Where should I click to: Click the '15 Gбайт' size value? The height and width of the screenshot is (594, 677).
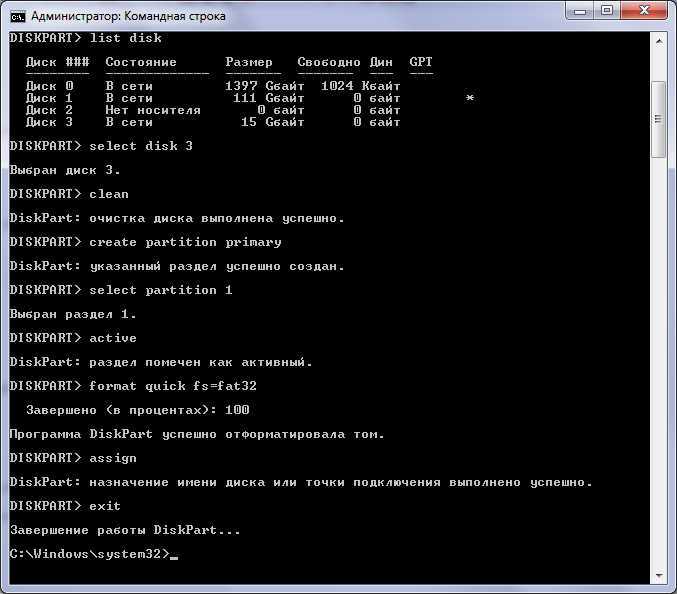click(x=272, y=122)
